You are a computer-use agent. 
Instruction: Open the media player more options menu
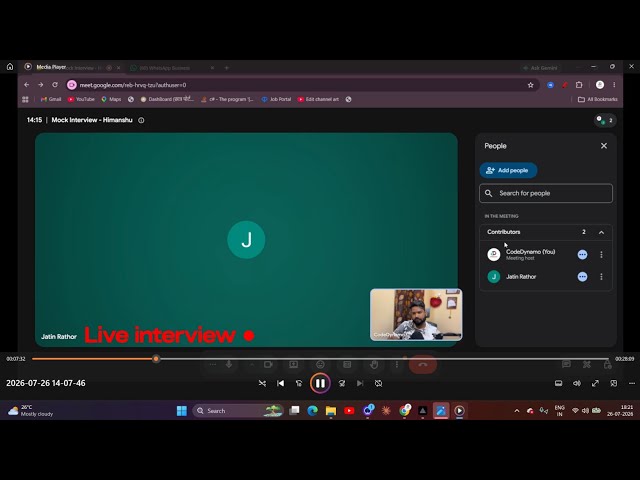(632, 383)
